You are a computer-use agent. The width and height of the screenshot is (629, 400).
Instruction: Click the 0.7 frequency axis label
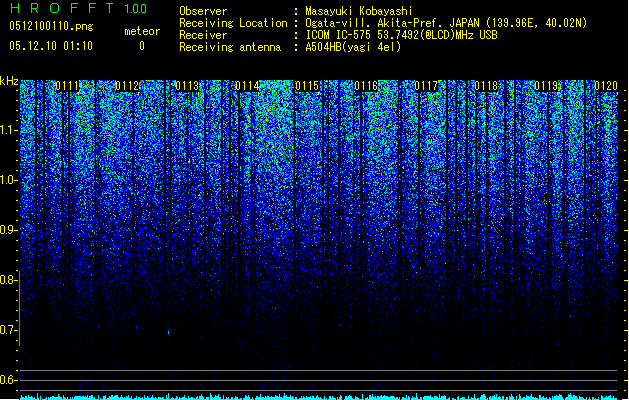[x=8, y=330]
